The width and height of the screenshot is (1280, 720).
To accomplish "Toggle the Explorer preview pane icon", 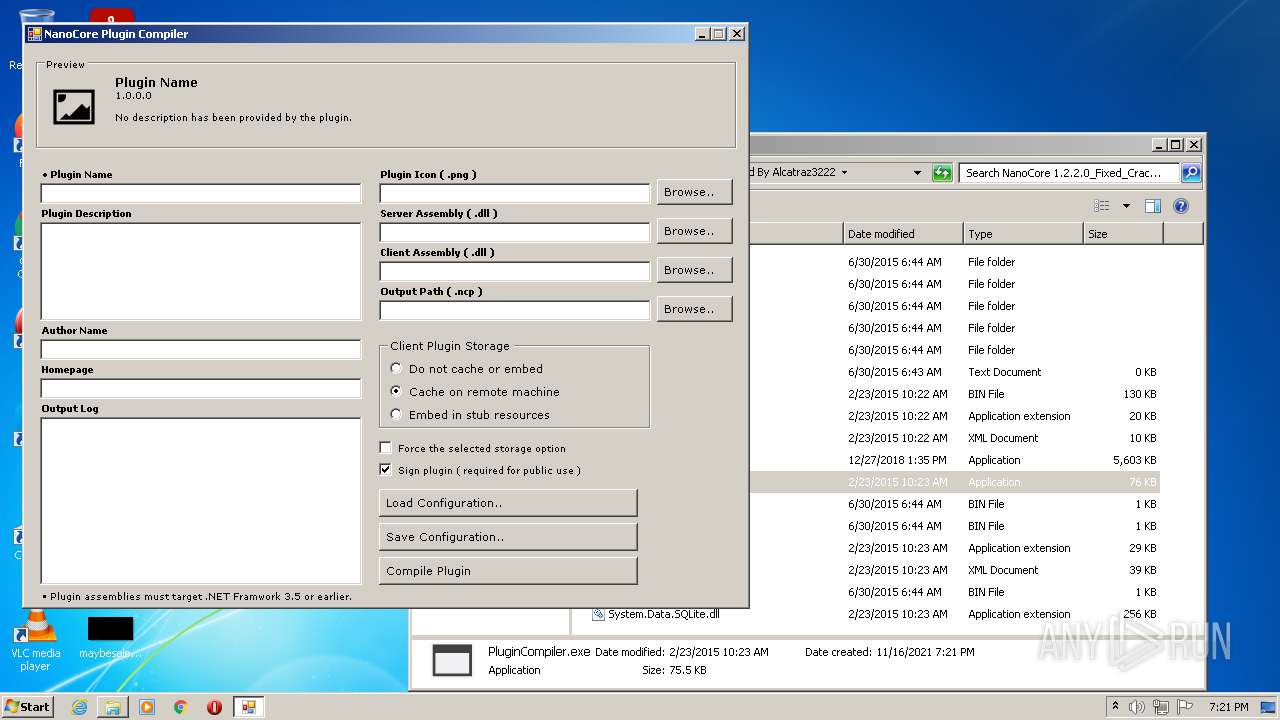I will click(1152, 206).
